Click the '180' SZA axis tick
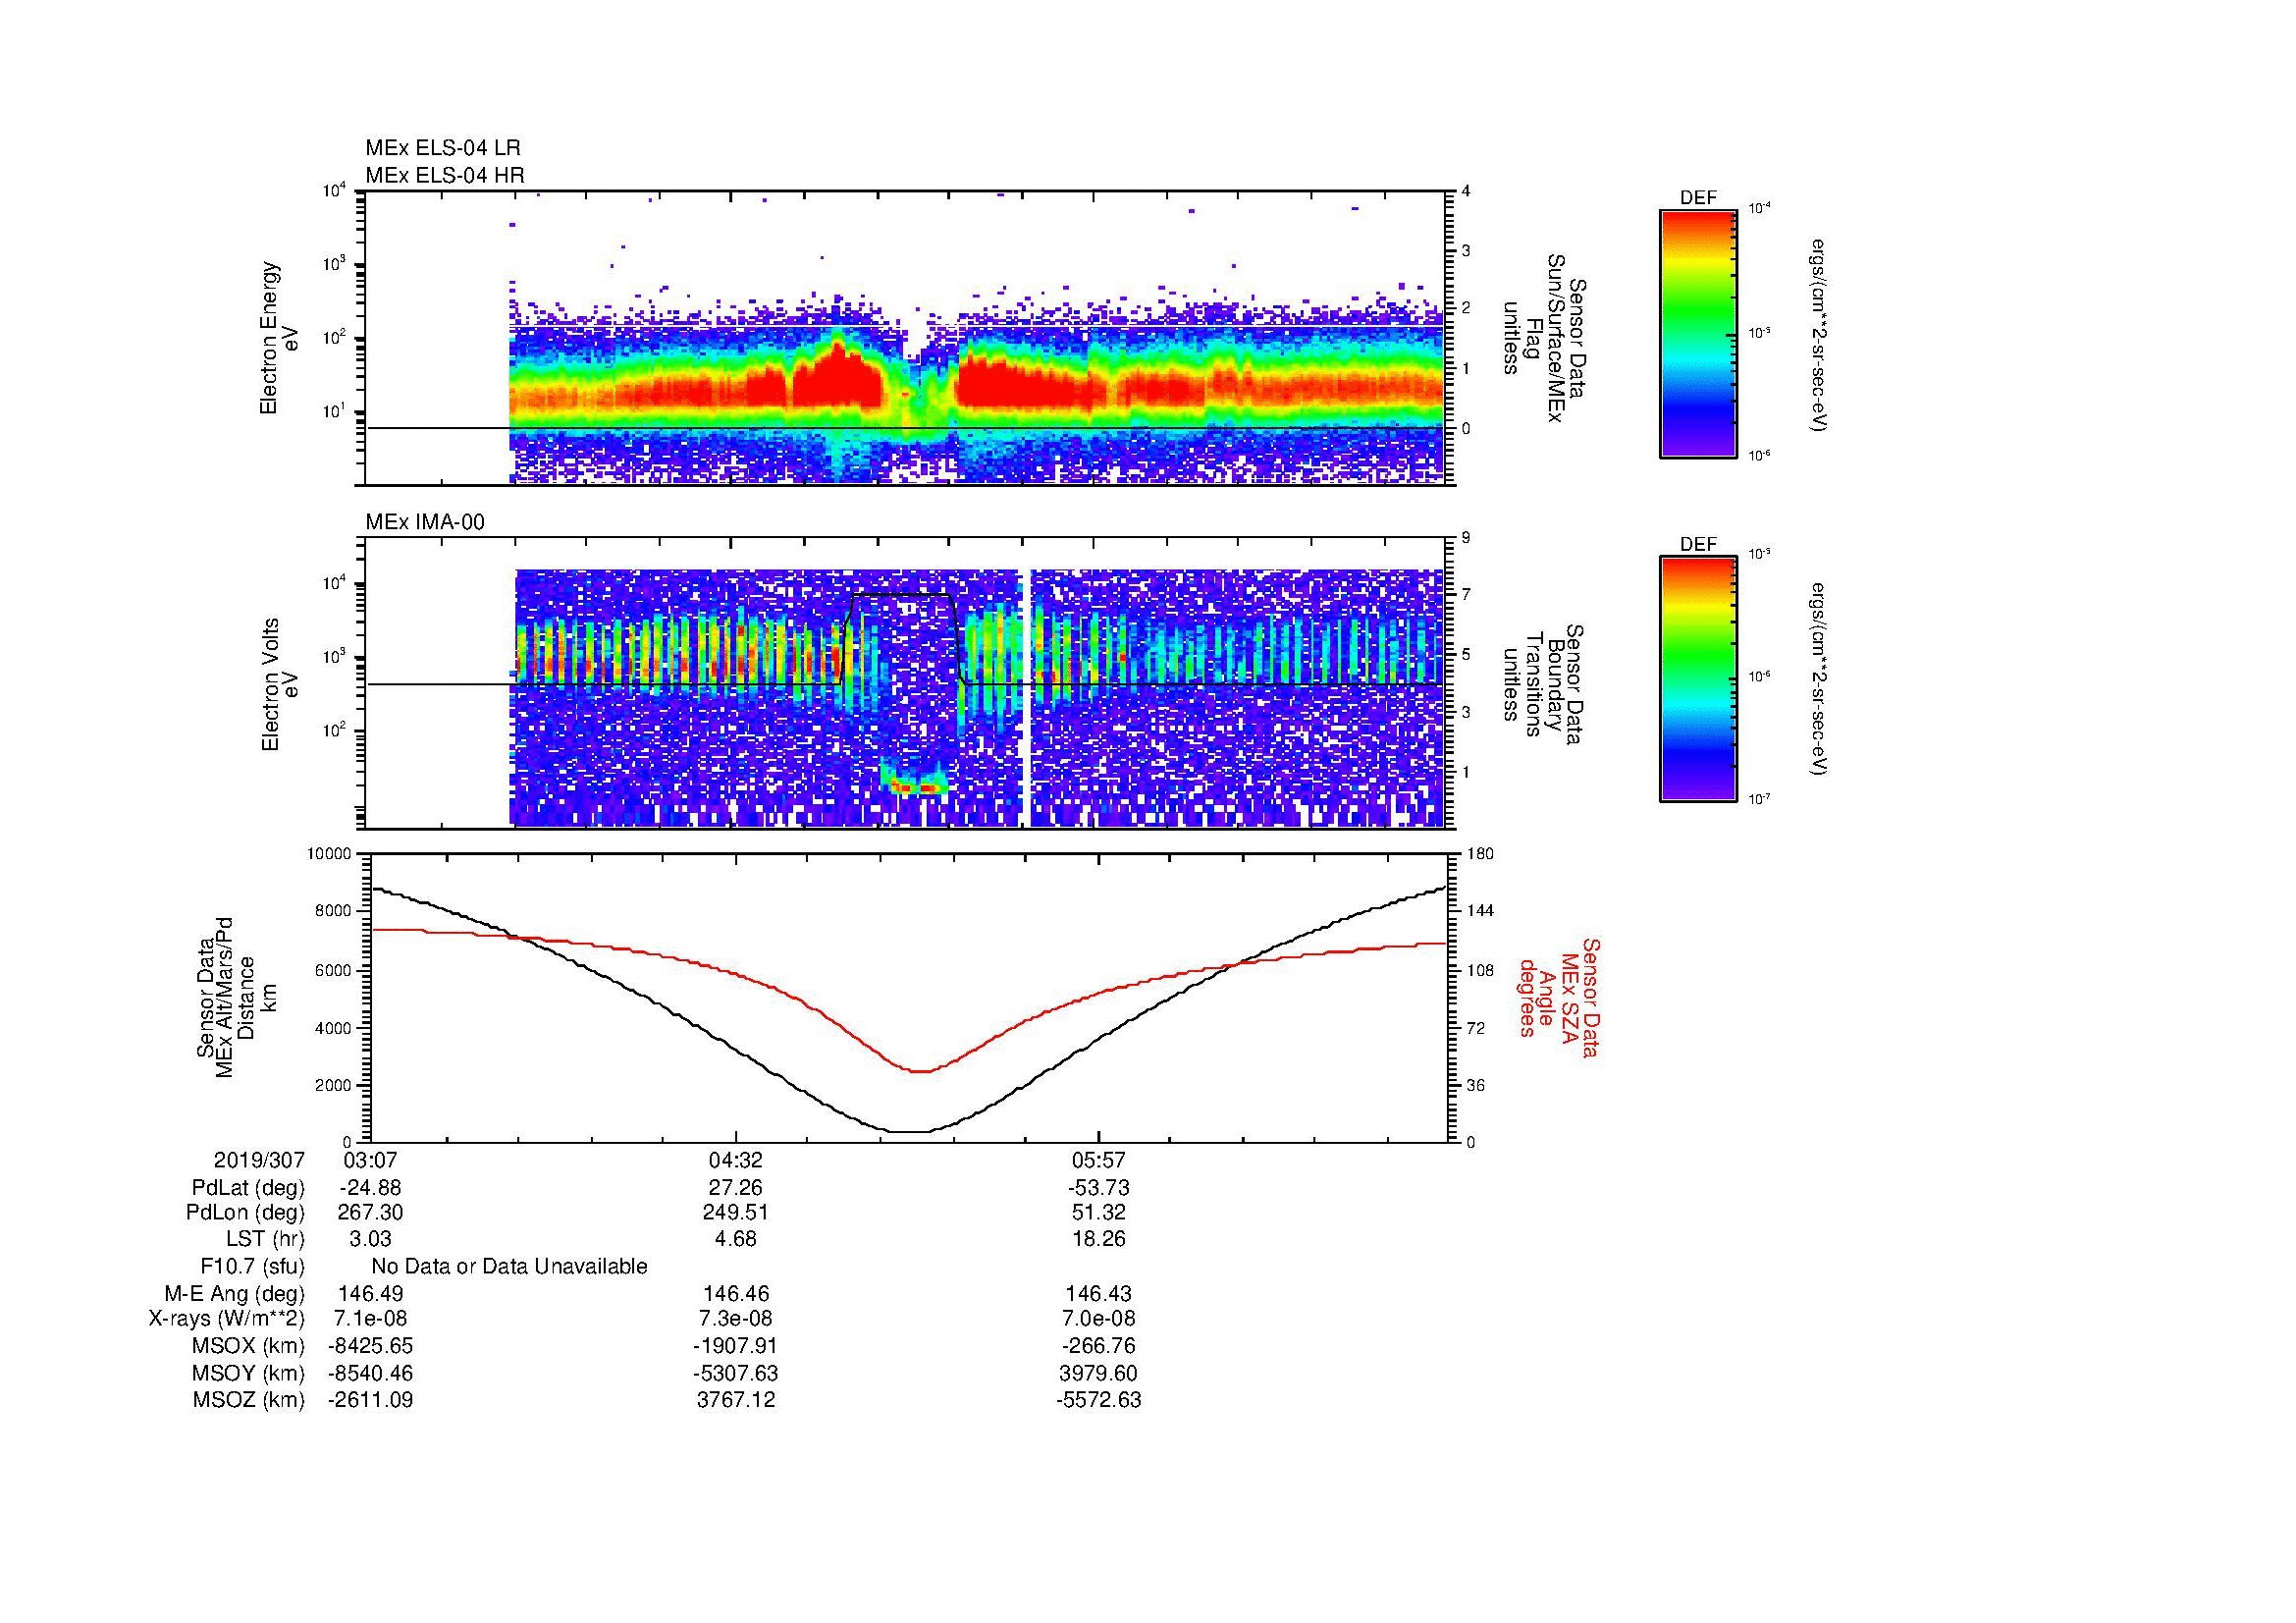This screenshot has width=2296, height=1623. point(1480,854)
